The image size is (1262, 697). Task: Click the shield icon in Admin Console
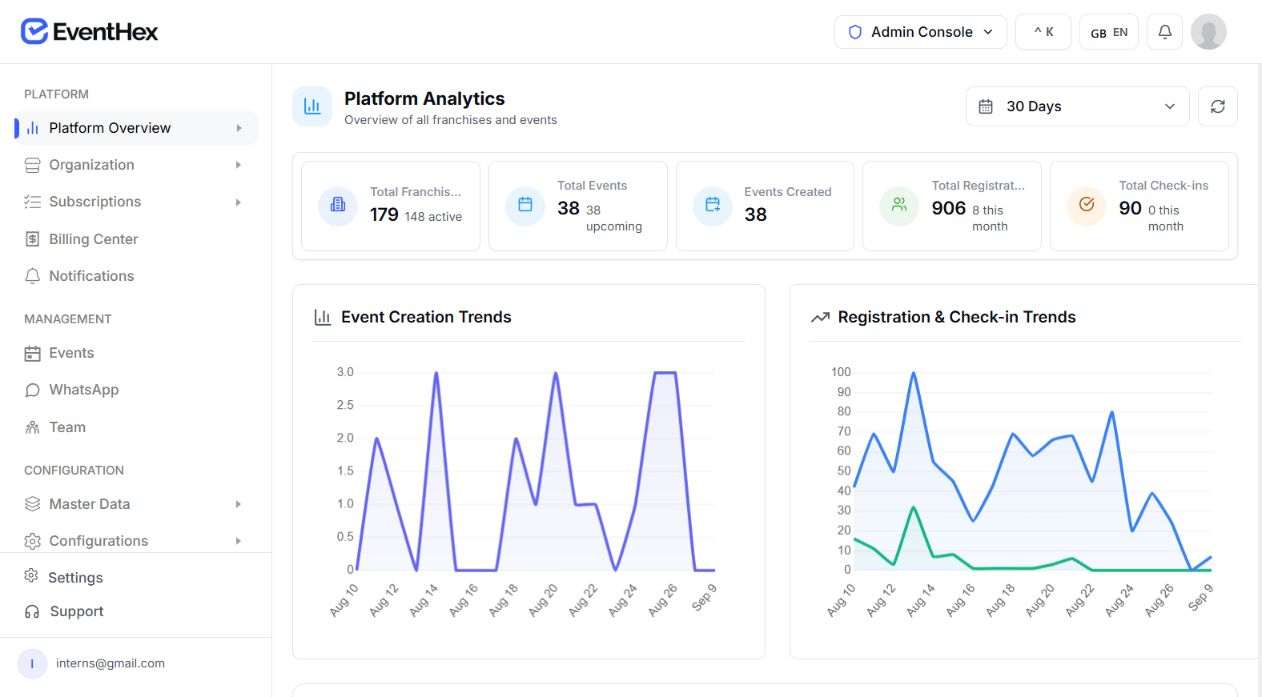[854, 32]
